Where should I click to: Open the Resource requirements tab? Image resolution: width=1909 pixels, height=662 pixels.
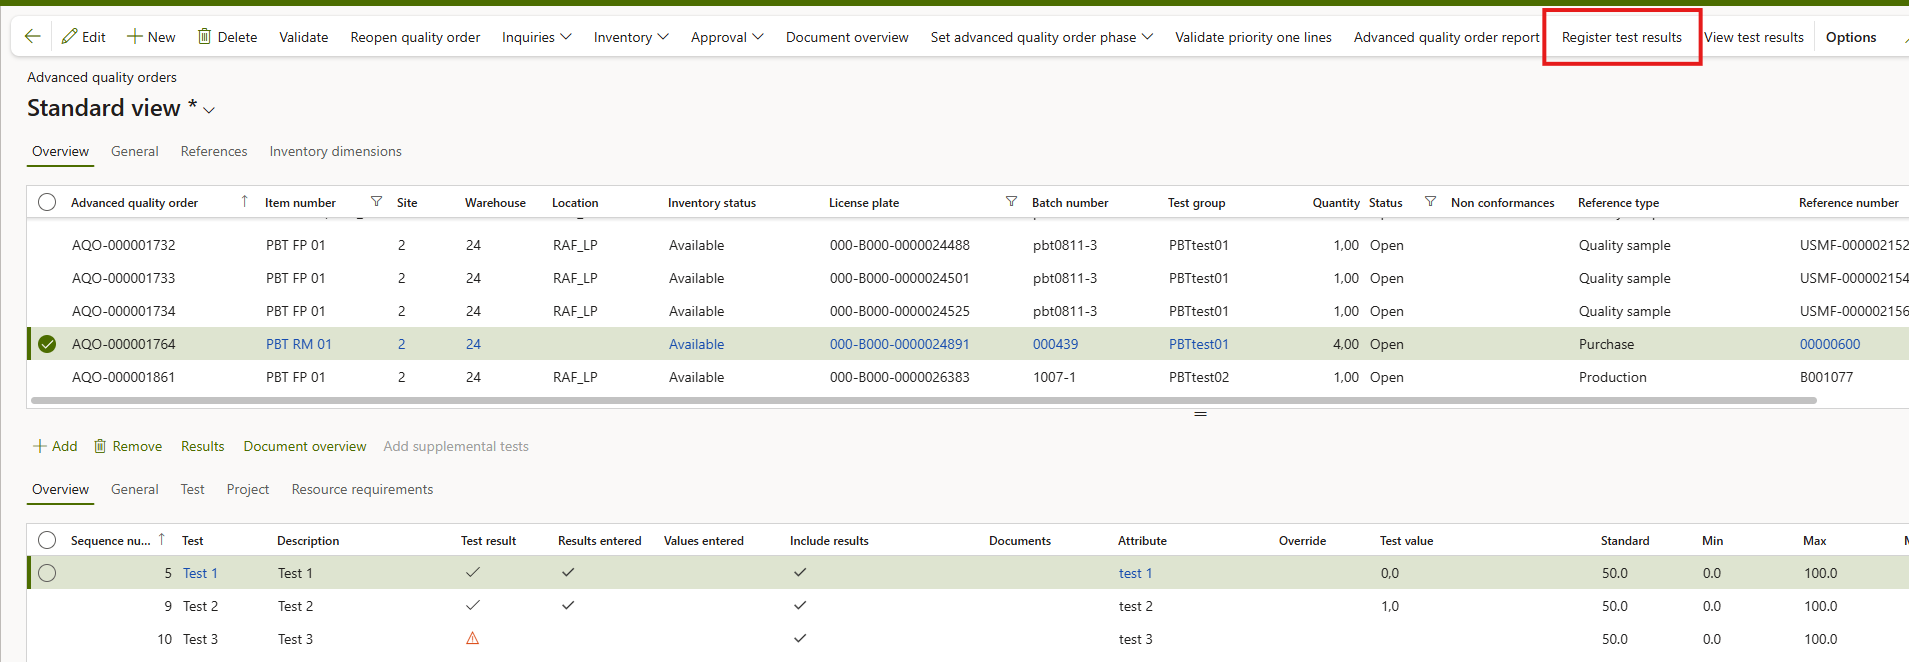pos(362,489)
